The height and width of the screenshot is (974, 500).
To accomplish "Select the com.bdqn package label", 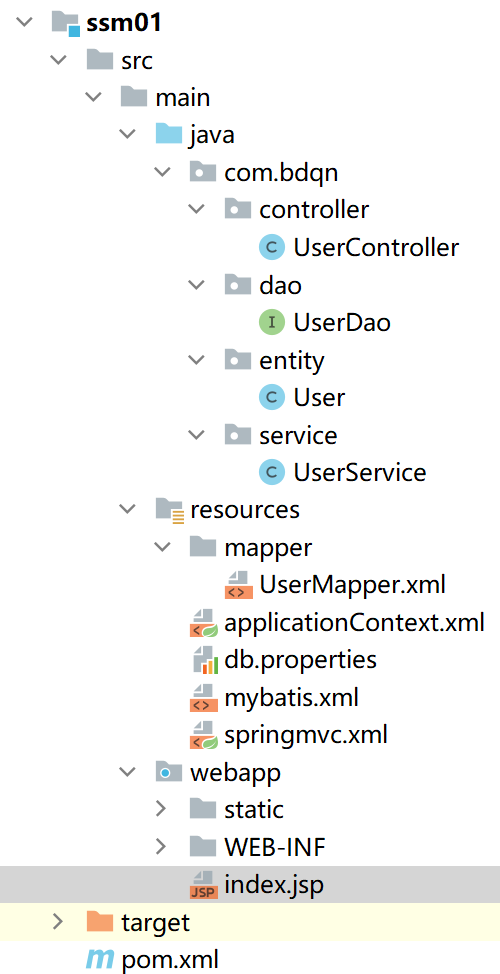I will pyautogui.click(x=281, y=172).
